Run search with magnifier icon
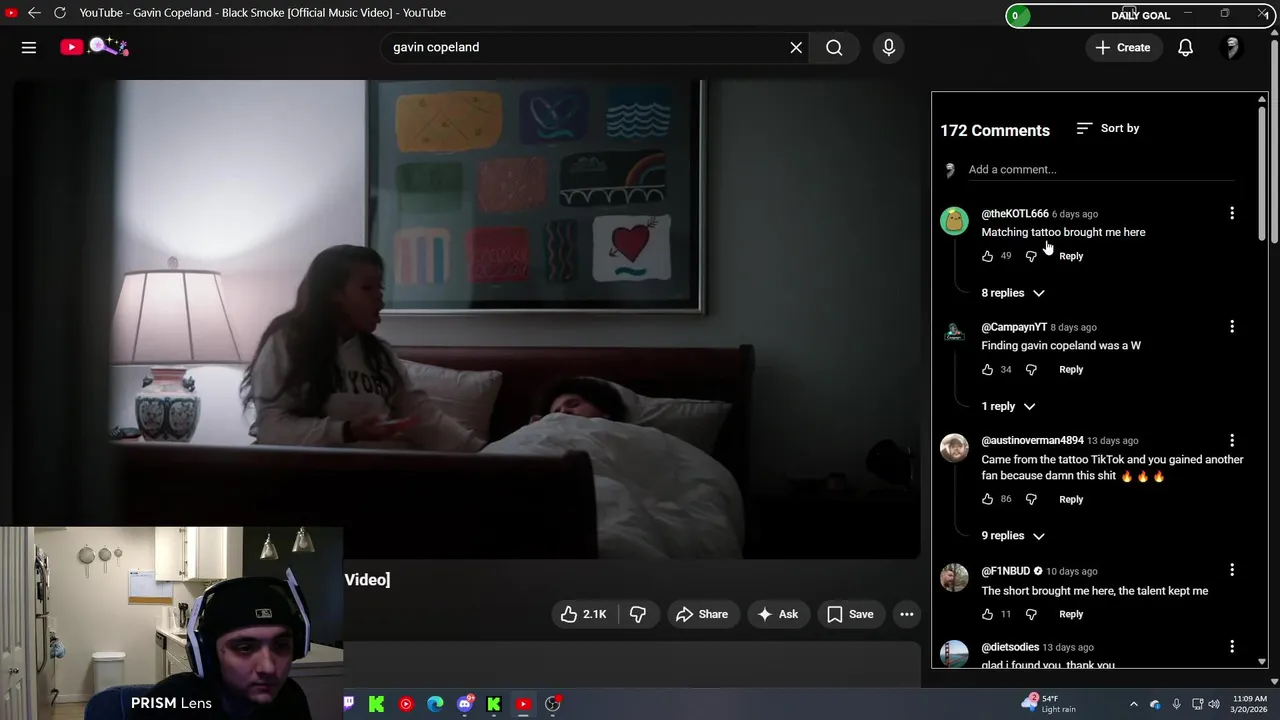Viewport: 1280px width, 720px height. pyautogui.click(x=834, y=47)
